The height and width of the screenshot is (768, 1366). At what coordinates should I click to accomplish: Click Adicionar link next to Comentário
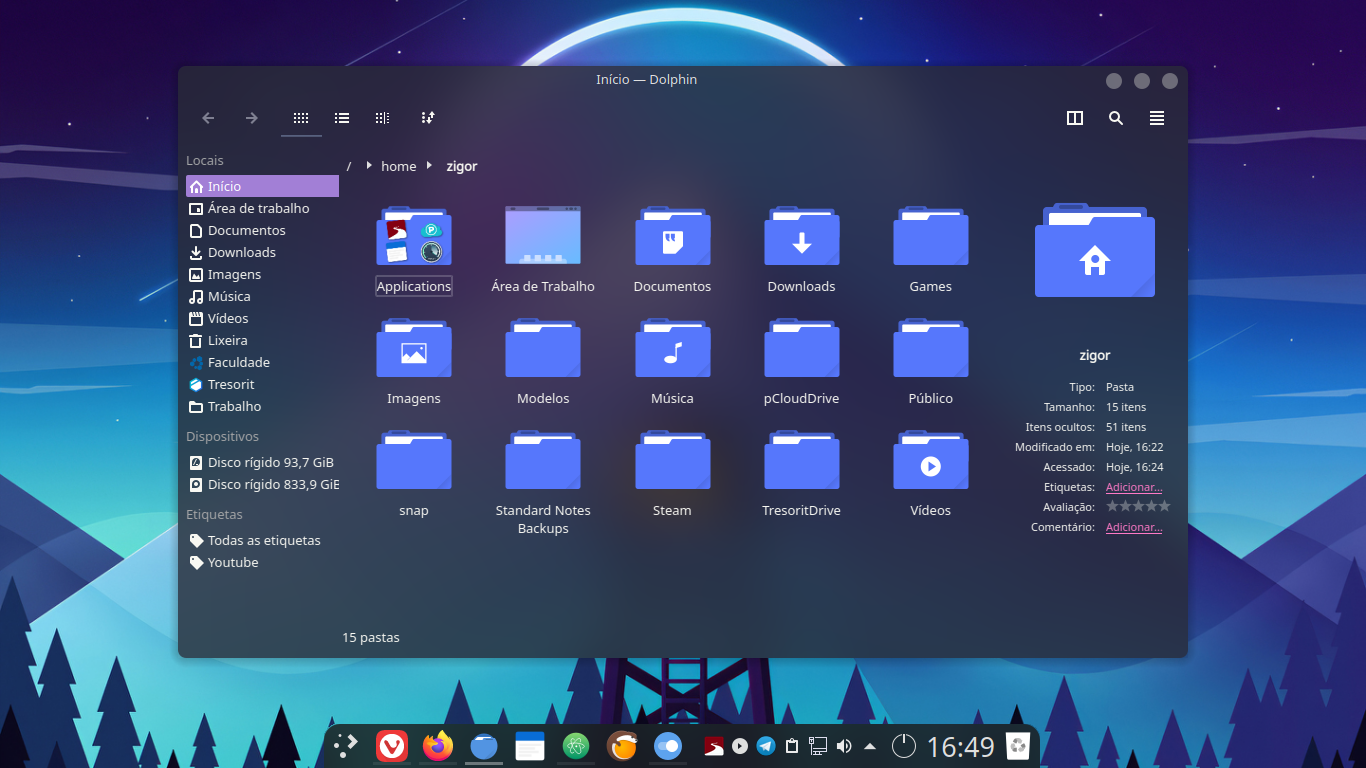tap(1134, 527)
